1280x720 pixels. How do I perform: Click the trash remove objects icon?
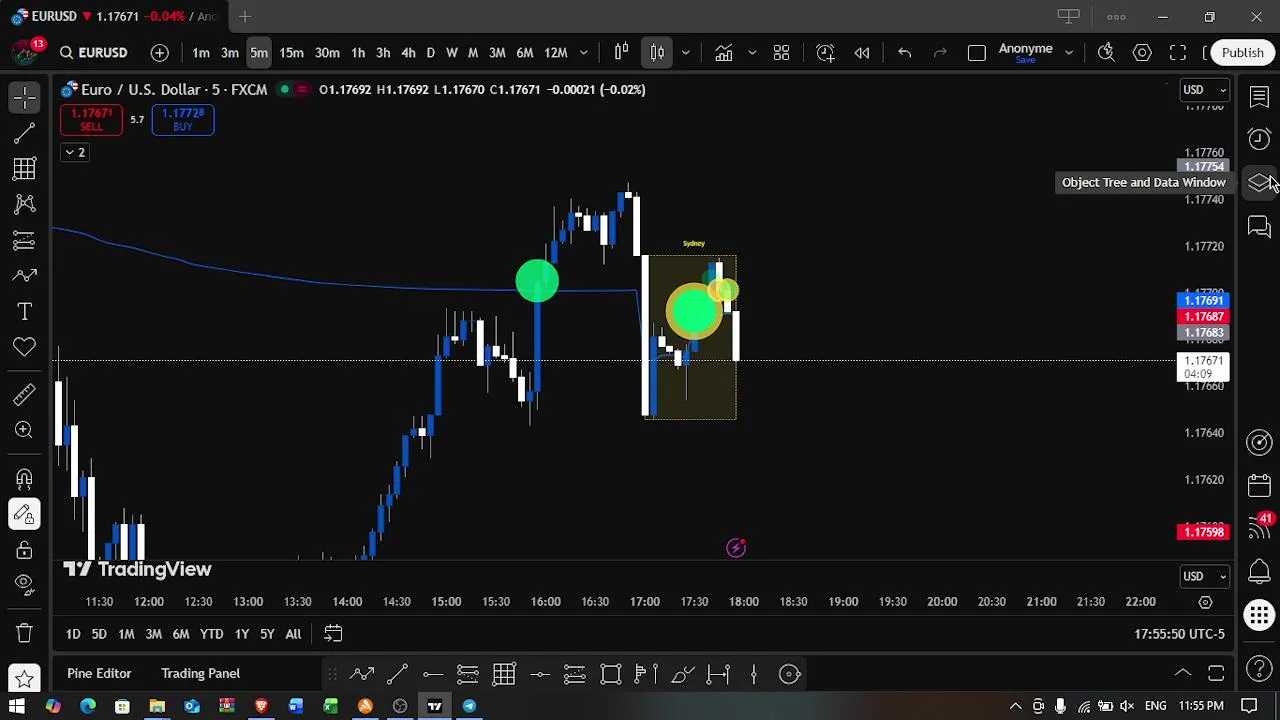click(25, 633)
